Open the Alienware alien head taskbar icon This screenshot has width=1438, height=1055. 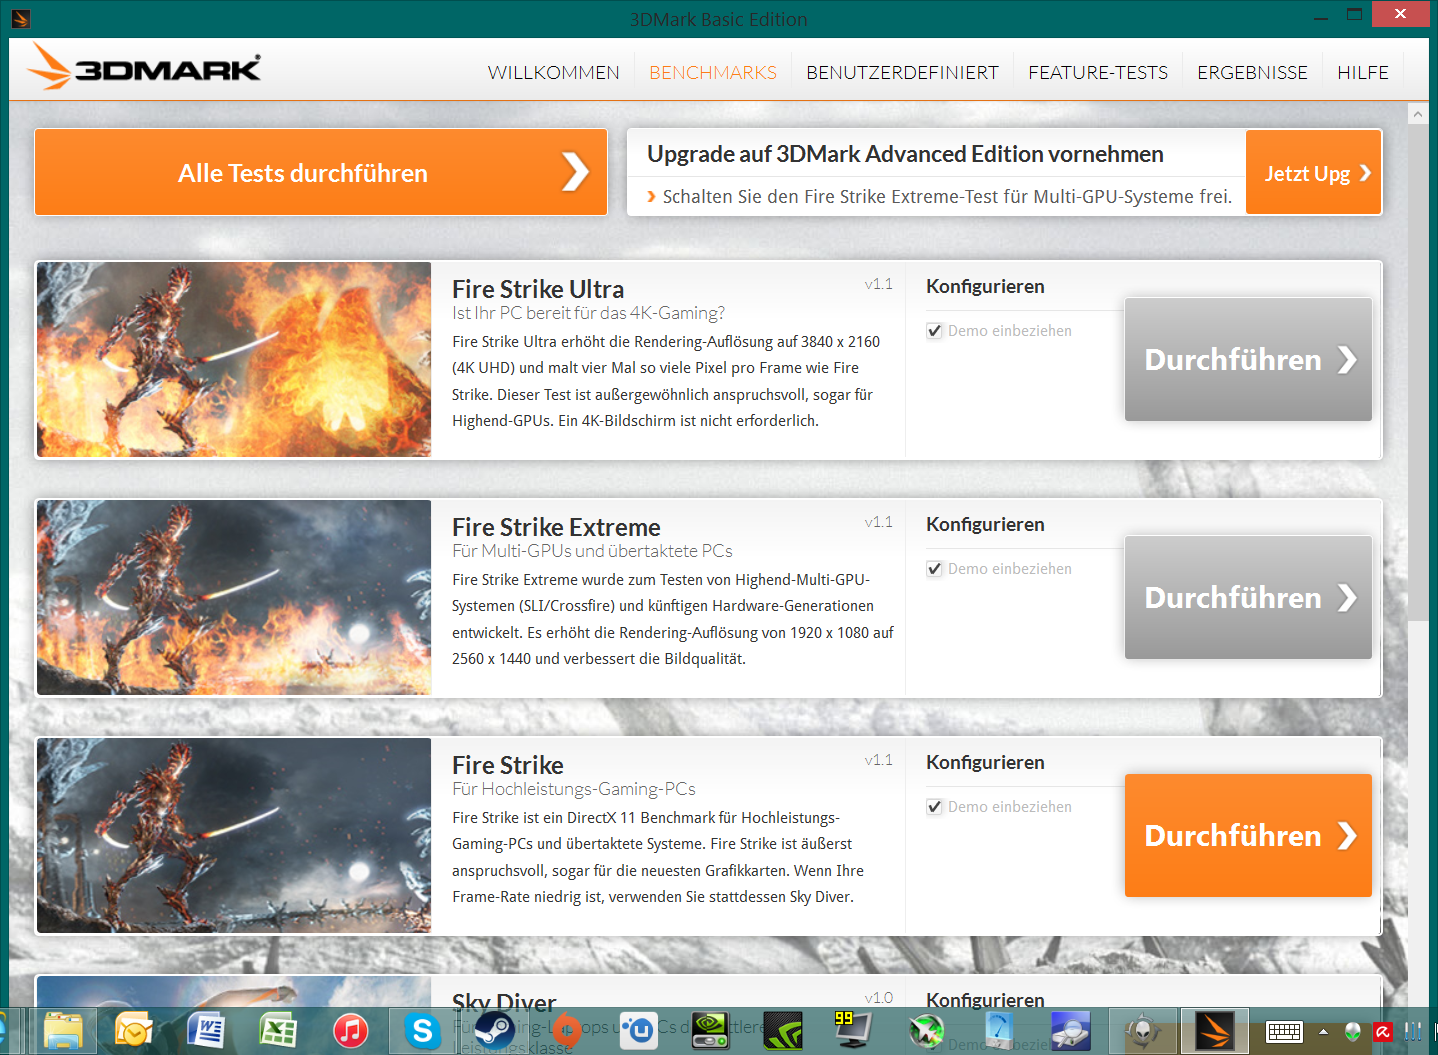point(1143,1031)
